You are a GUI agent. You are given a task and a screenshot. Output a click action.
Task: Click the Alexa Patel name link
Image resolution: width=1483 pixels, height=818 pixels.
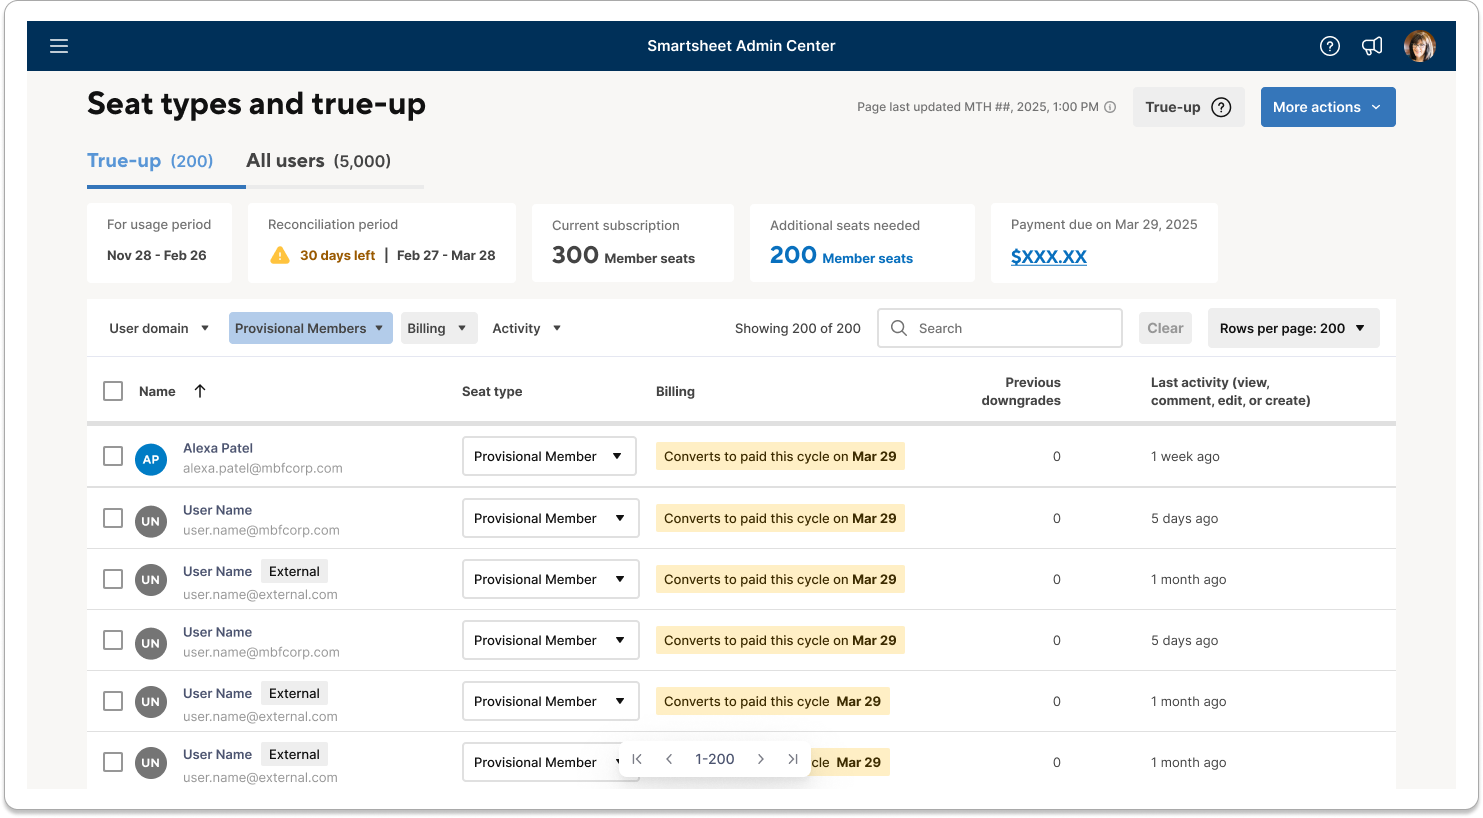(x=218, y=448)
